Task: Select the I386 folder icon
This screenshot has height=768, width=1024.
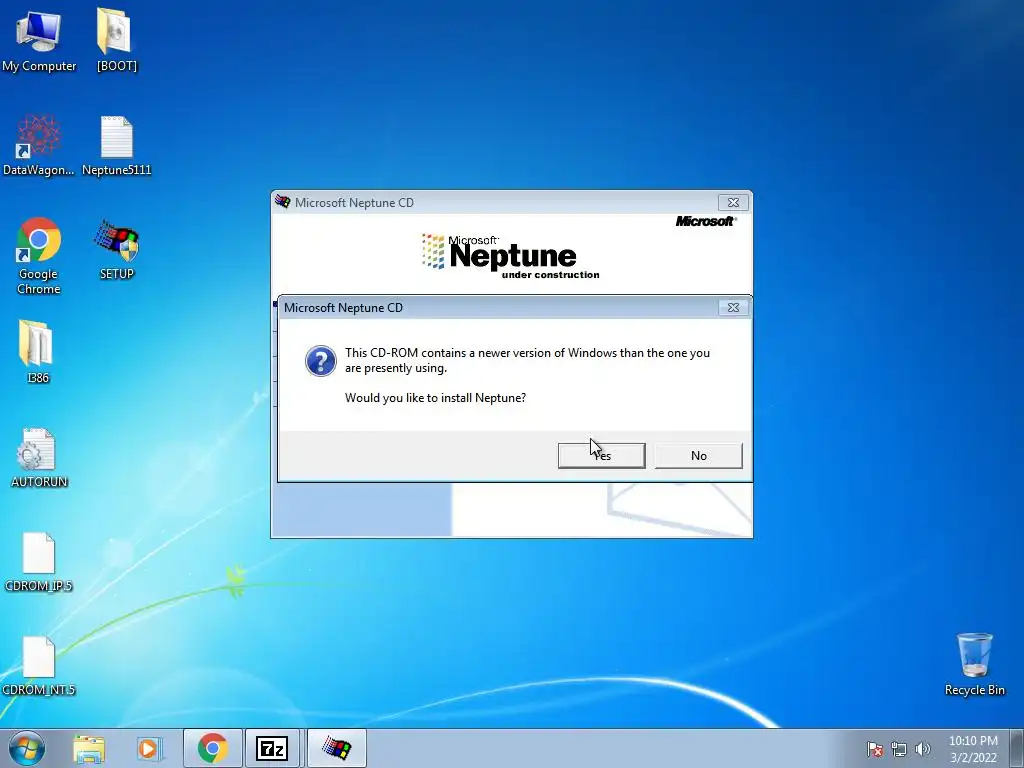Action: click(37, 351)
